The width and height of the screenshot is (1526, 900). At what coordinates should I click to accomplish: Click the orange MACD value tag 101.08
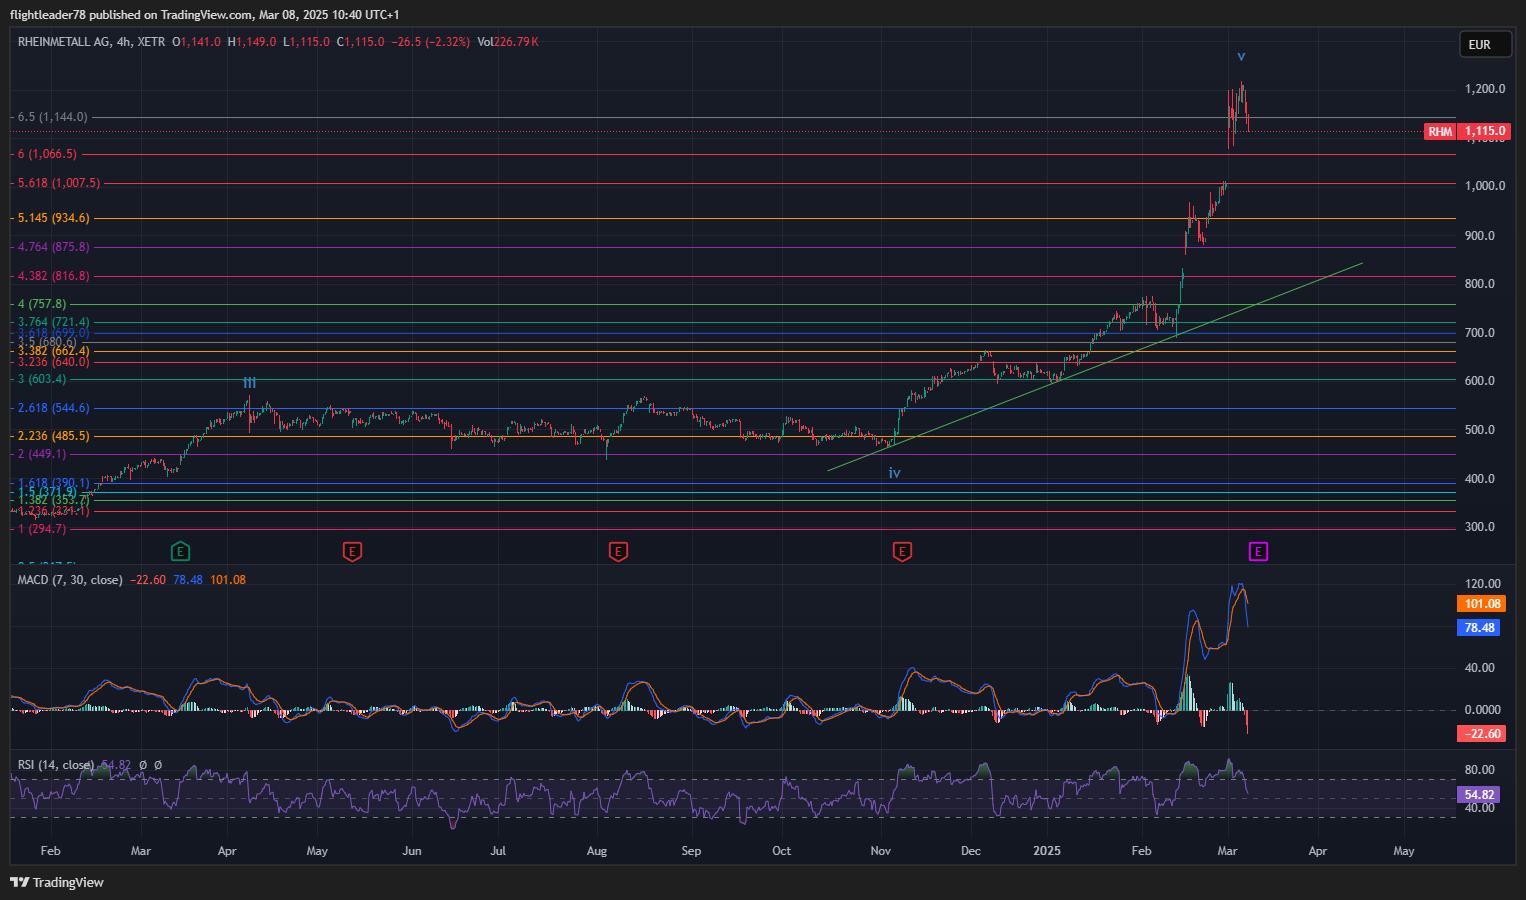coord(1482,604)
